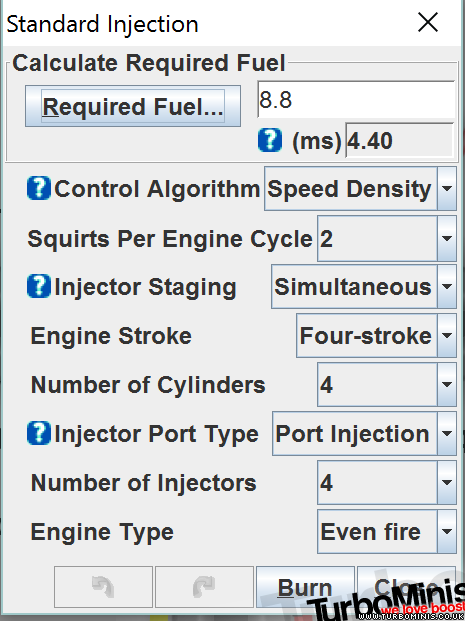This screenshot has width=465, height=621.
Task: Open the Required Fuel calculator
Action: click(133, 106)
